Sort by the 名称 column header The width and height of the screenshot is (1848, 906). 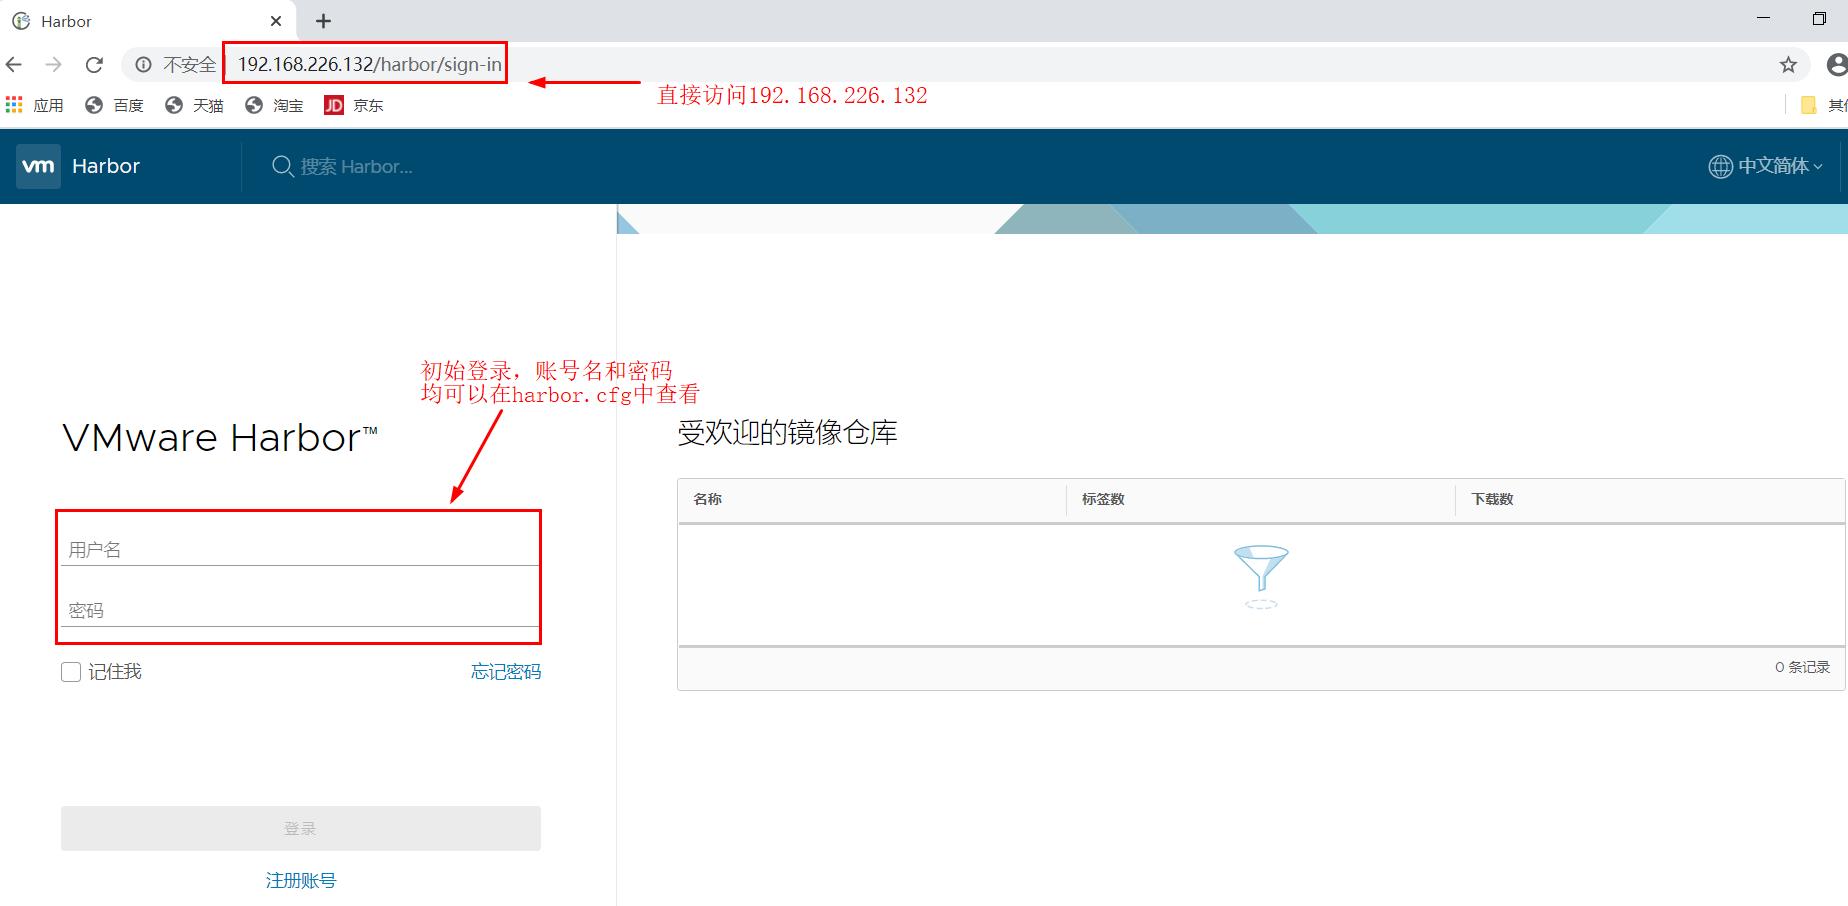point(708,499)
